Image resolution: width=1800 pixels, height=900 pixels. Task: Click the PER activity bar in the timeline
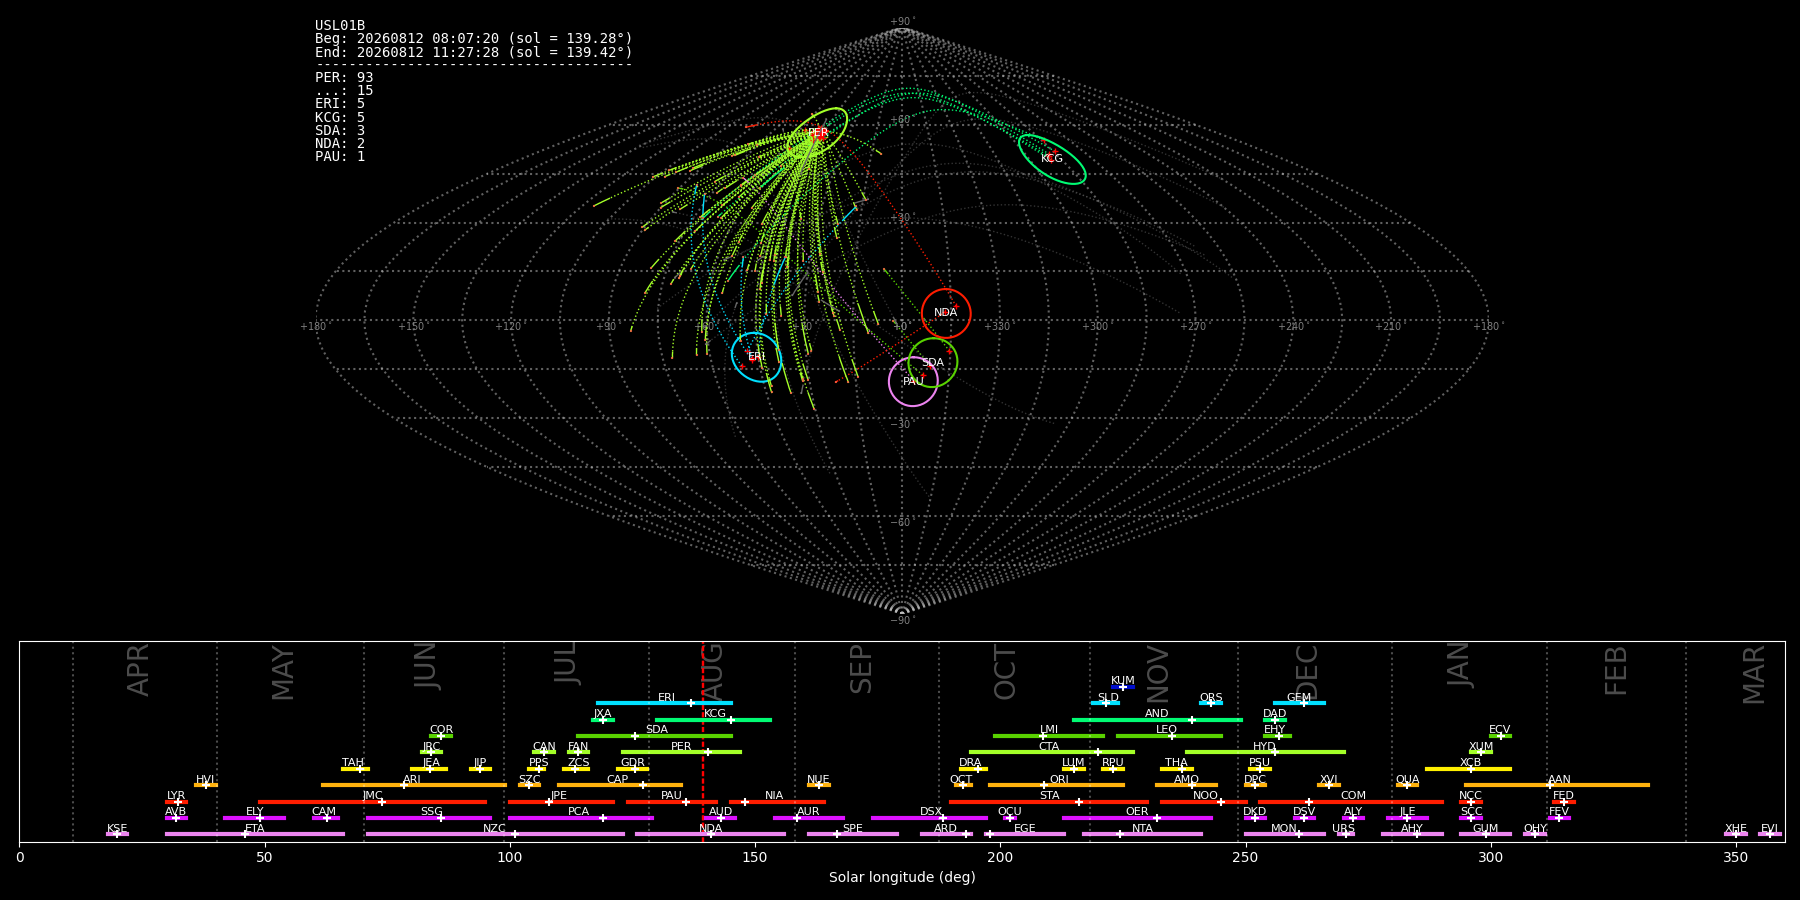pyautogui.click(x=681, y=752)
